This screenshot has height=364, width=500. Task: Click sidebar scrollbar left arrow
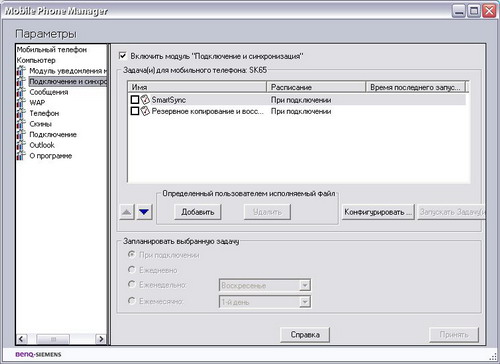21,339
